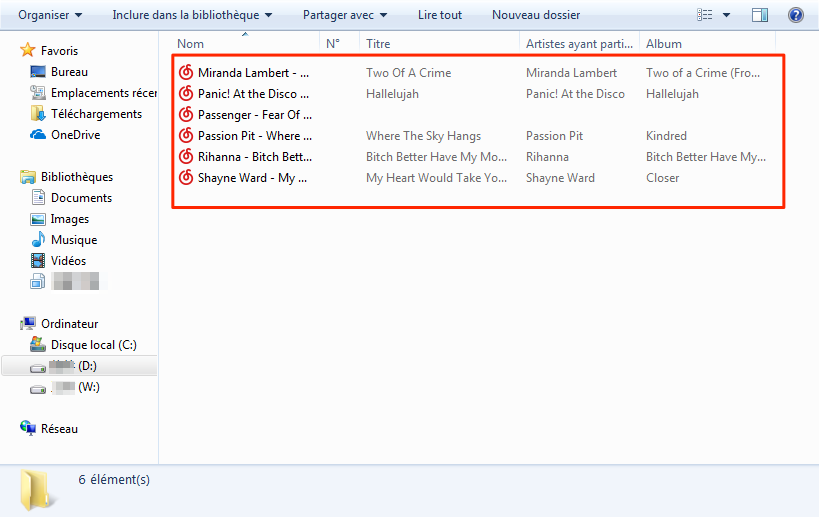819x517 pixels.
Task: Open Musique library in sidebar
Action: pos(74,240)
